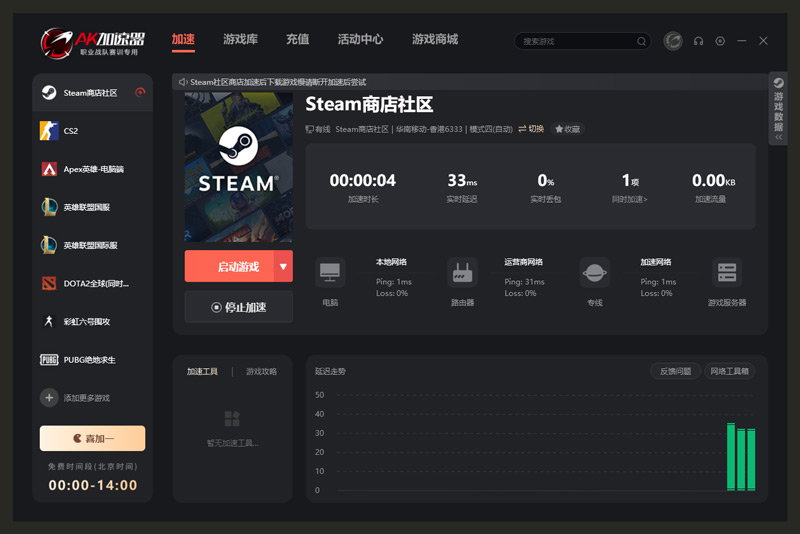Click the red accelerating status icon beside Steam商店社区
Screen dimensions: 800x534
click(140, 92)
